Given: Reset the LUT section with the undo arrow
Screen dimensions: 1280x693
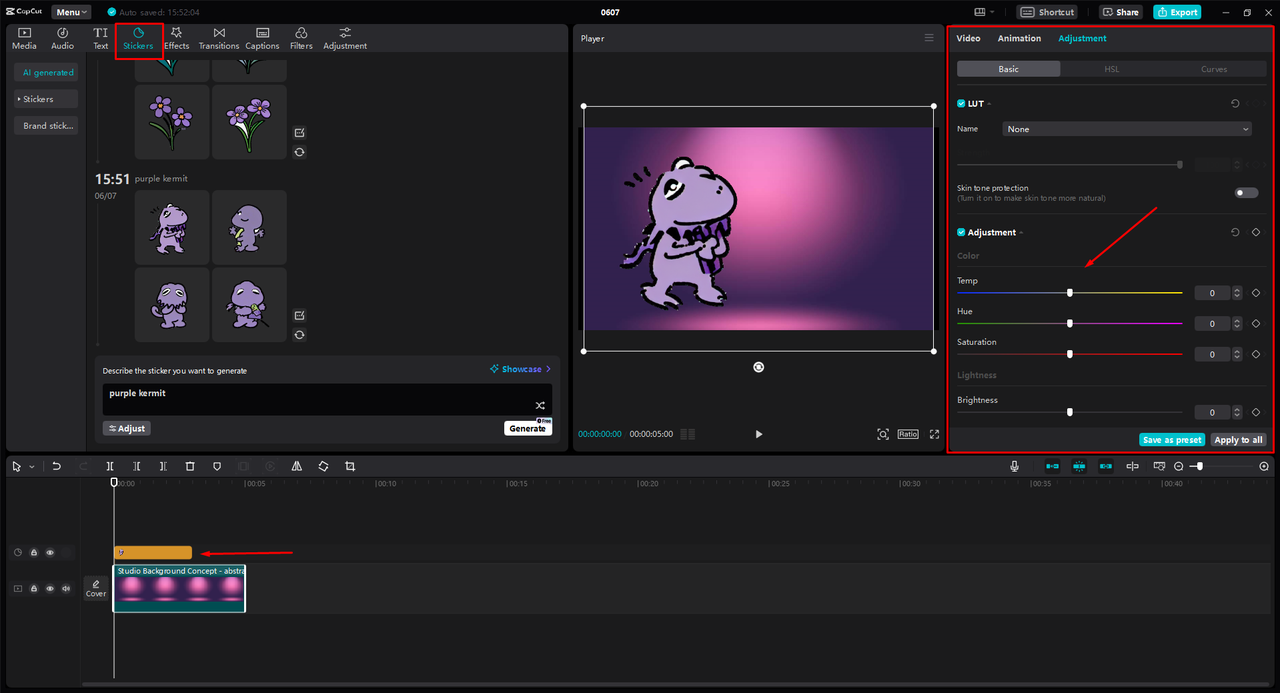Looking at the screenshot, I should click(x=1235, y=104).
